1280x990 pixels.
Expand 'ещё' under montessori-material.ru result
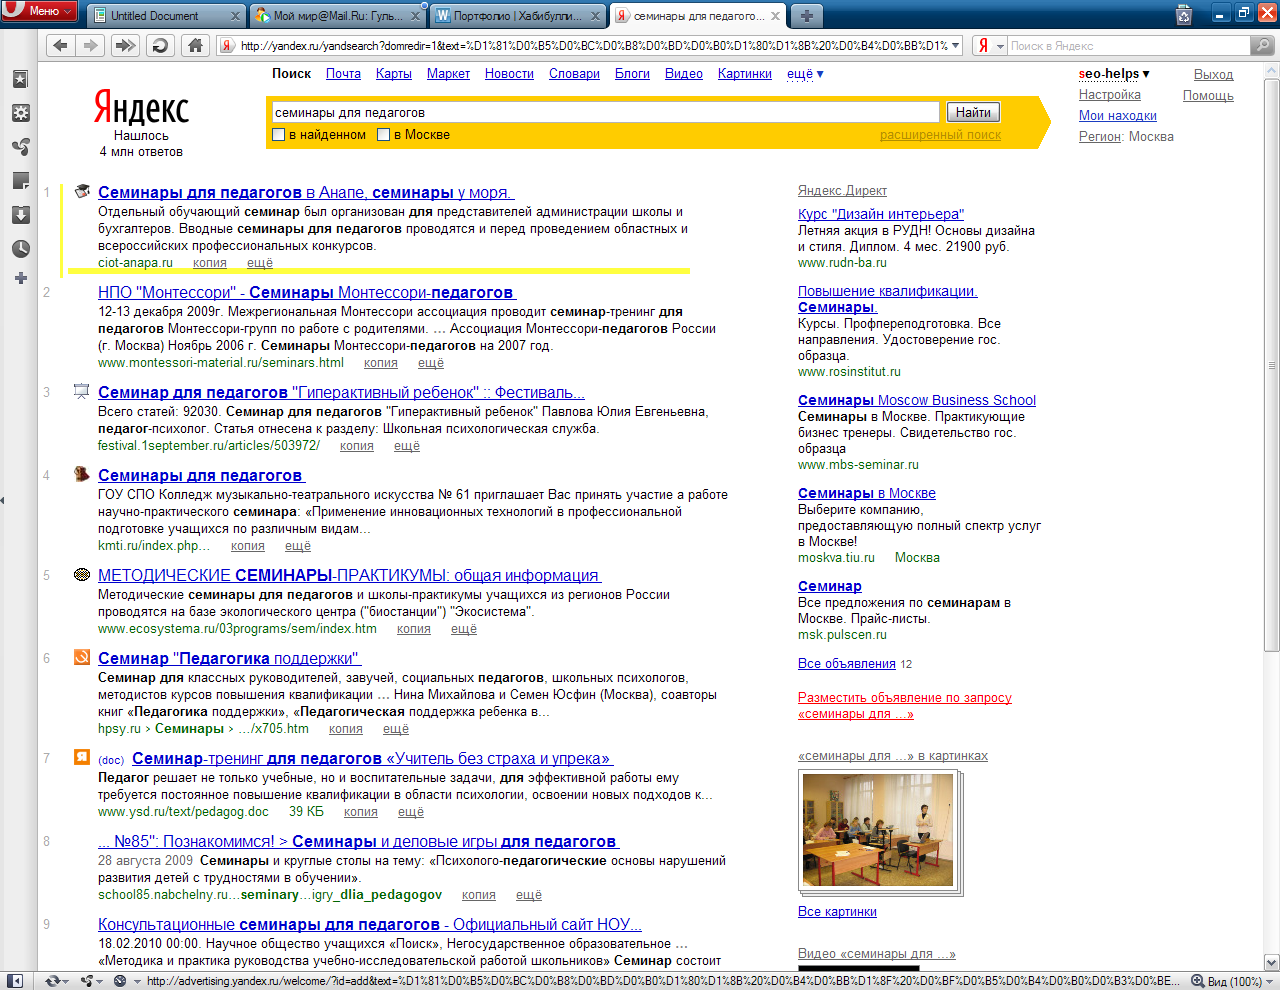(431, 363)
